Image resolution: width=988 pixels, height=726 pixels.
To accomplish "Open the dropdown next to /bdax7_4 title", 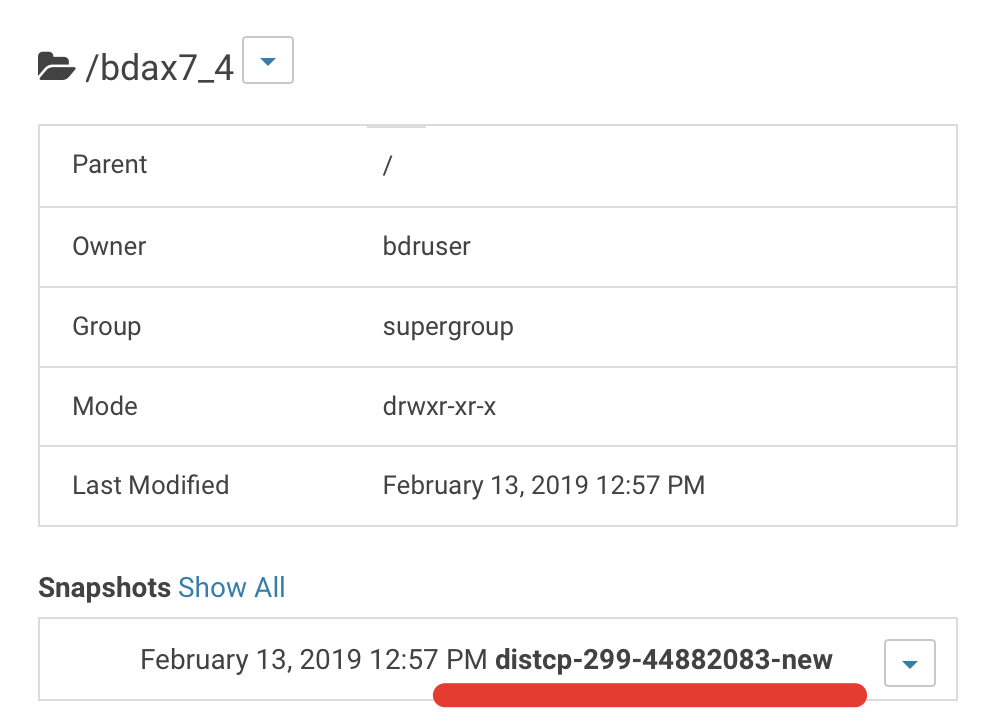I will point(268,63).
